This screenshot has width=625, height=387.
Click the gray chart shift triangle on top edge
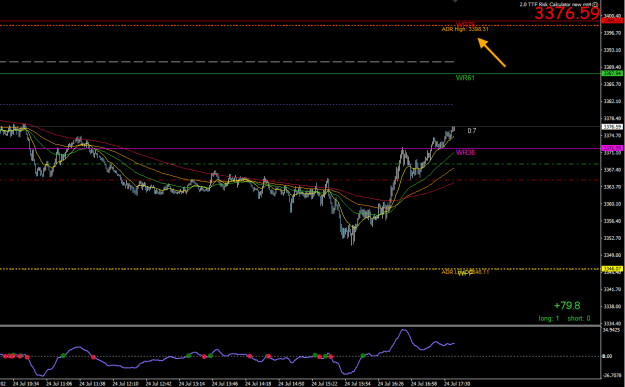[x=455, y=1]
